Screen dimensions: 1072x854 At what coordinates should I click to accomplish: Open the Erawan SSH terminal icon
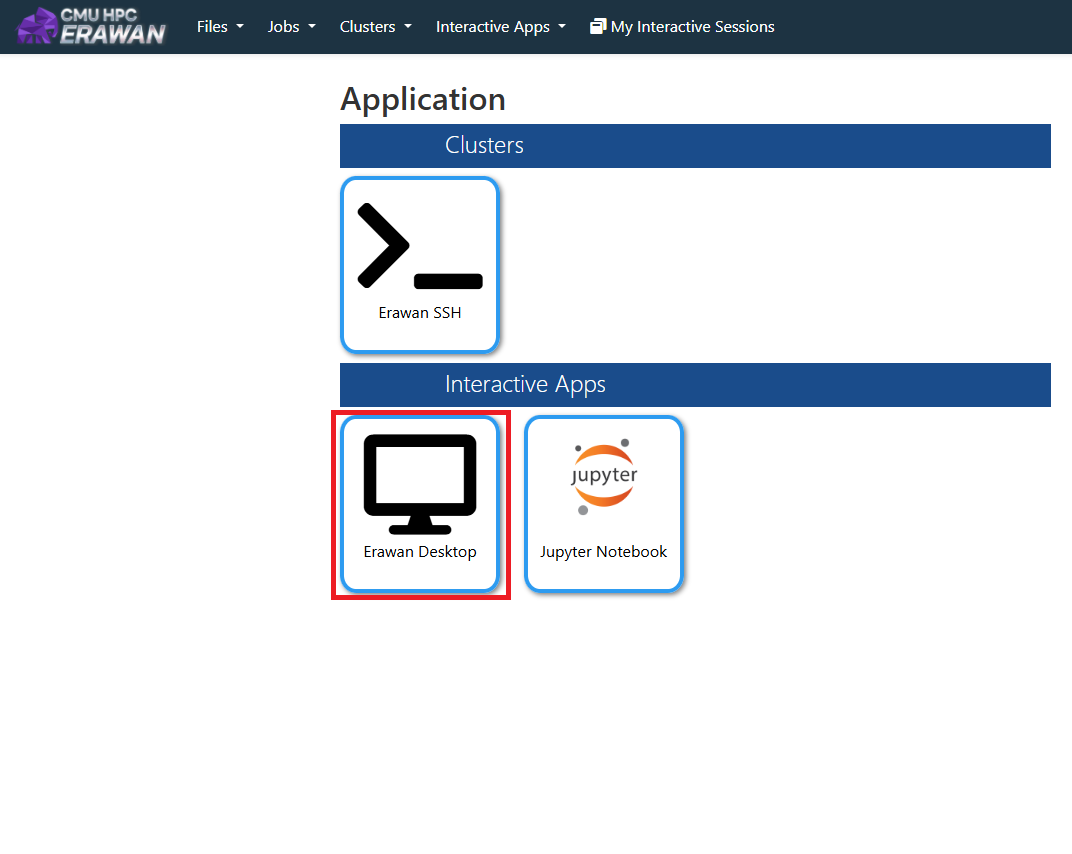[420, 246]
